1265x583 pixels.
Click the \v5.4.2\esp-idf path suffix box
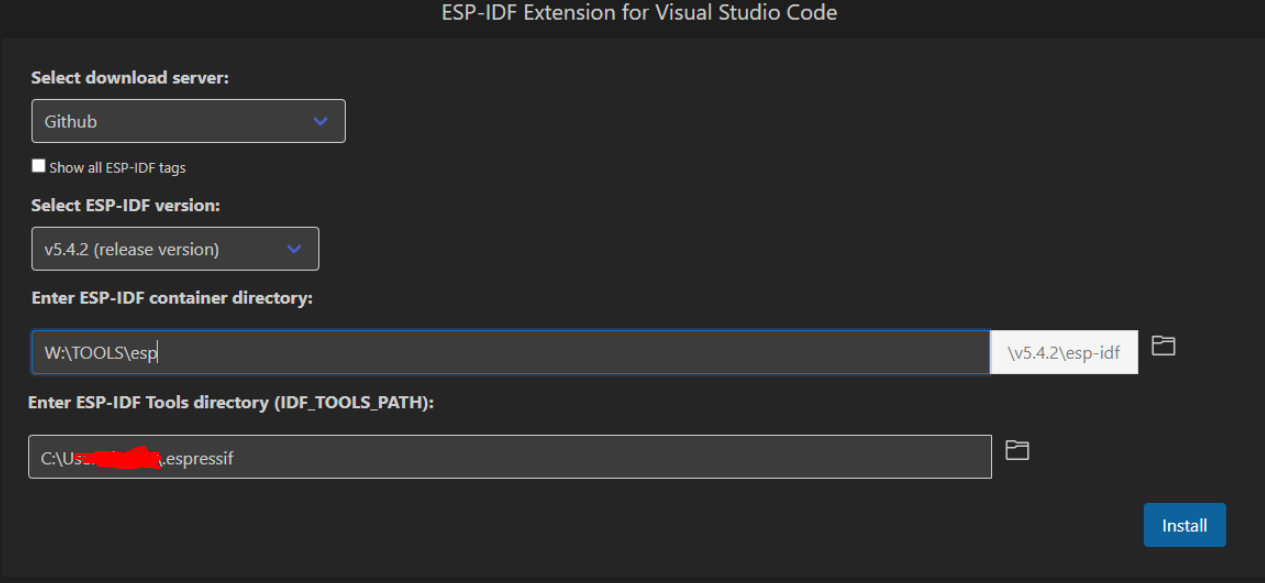[x=1064, y=352]
